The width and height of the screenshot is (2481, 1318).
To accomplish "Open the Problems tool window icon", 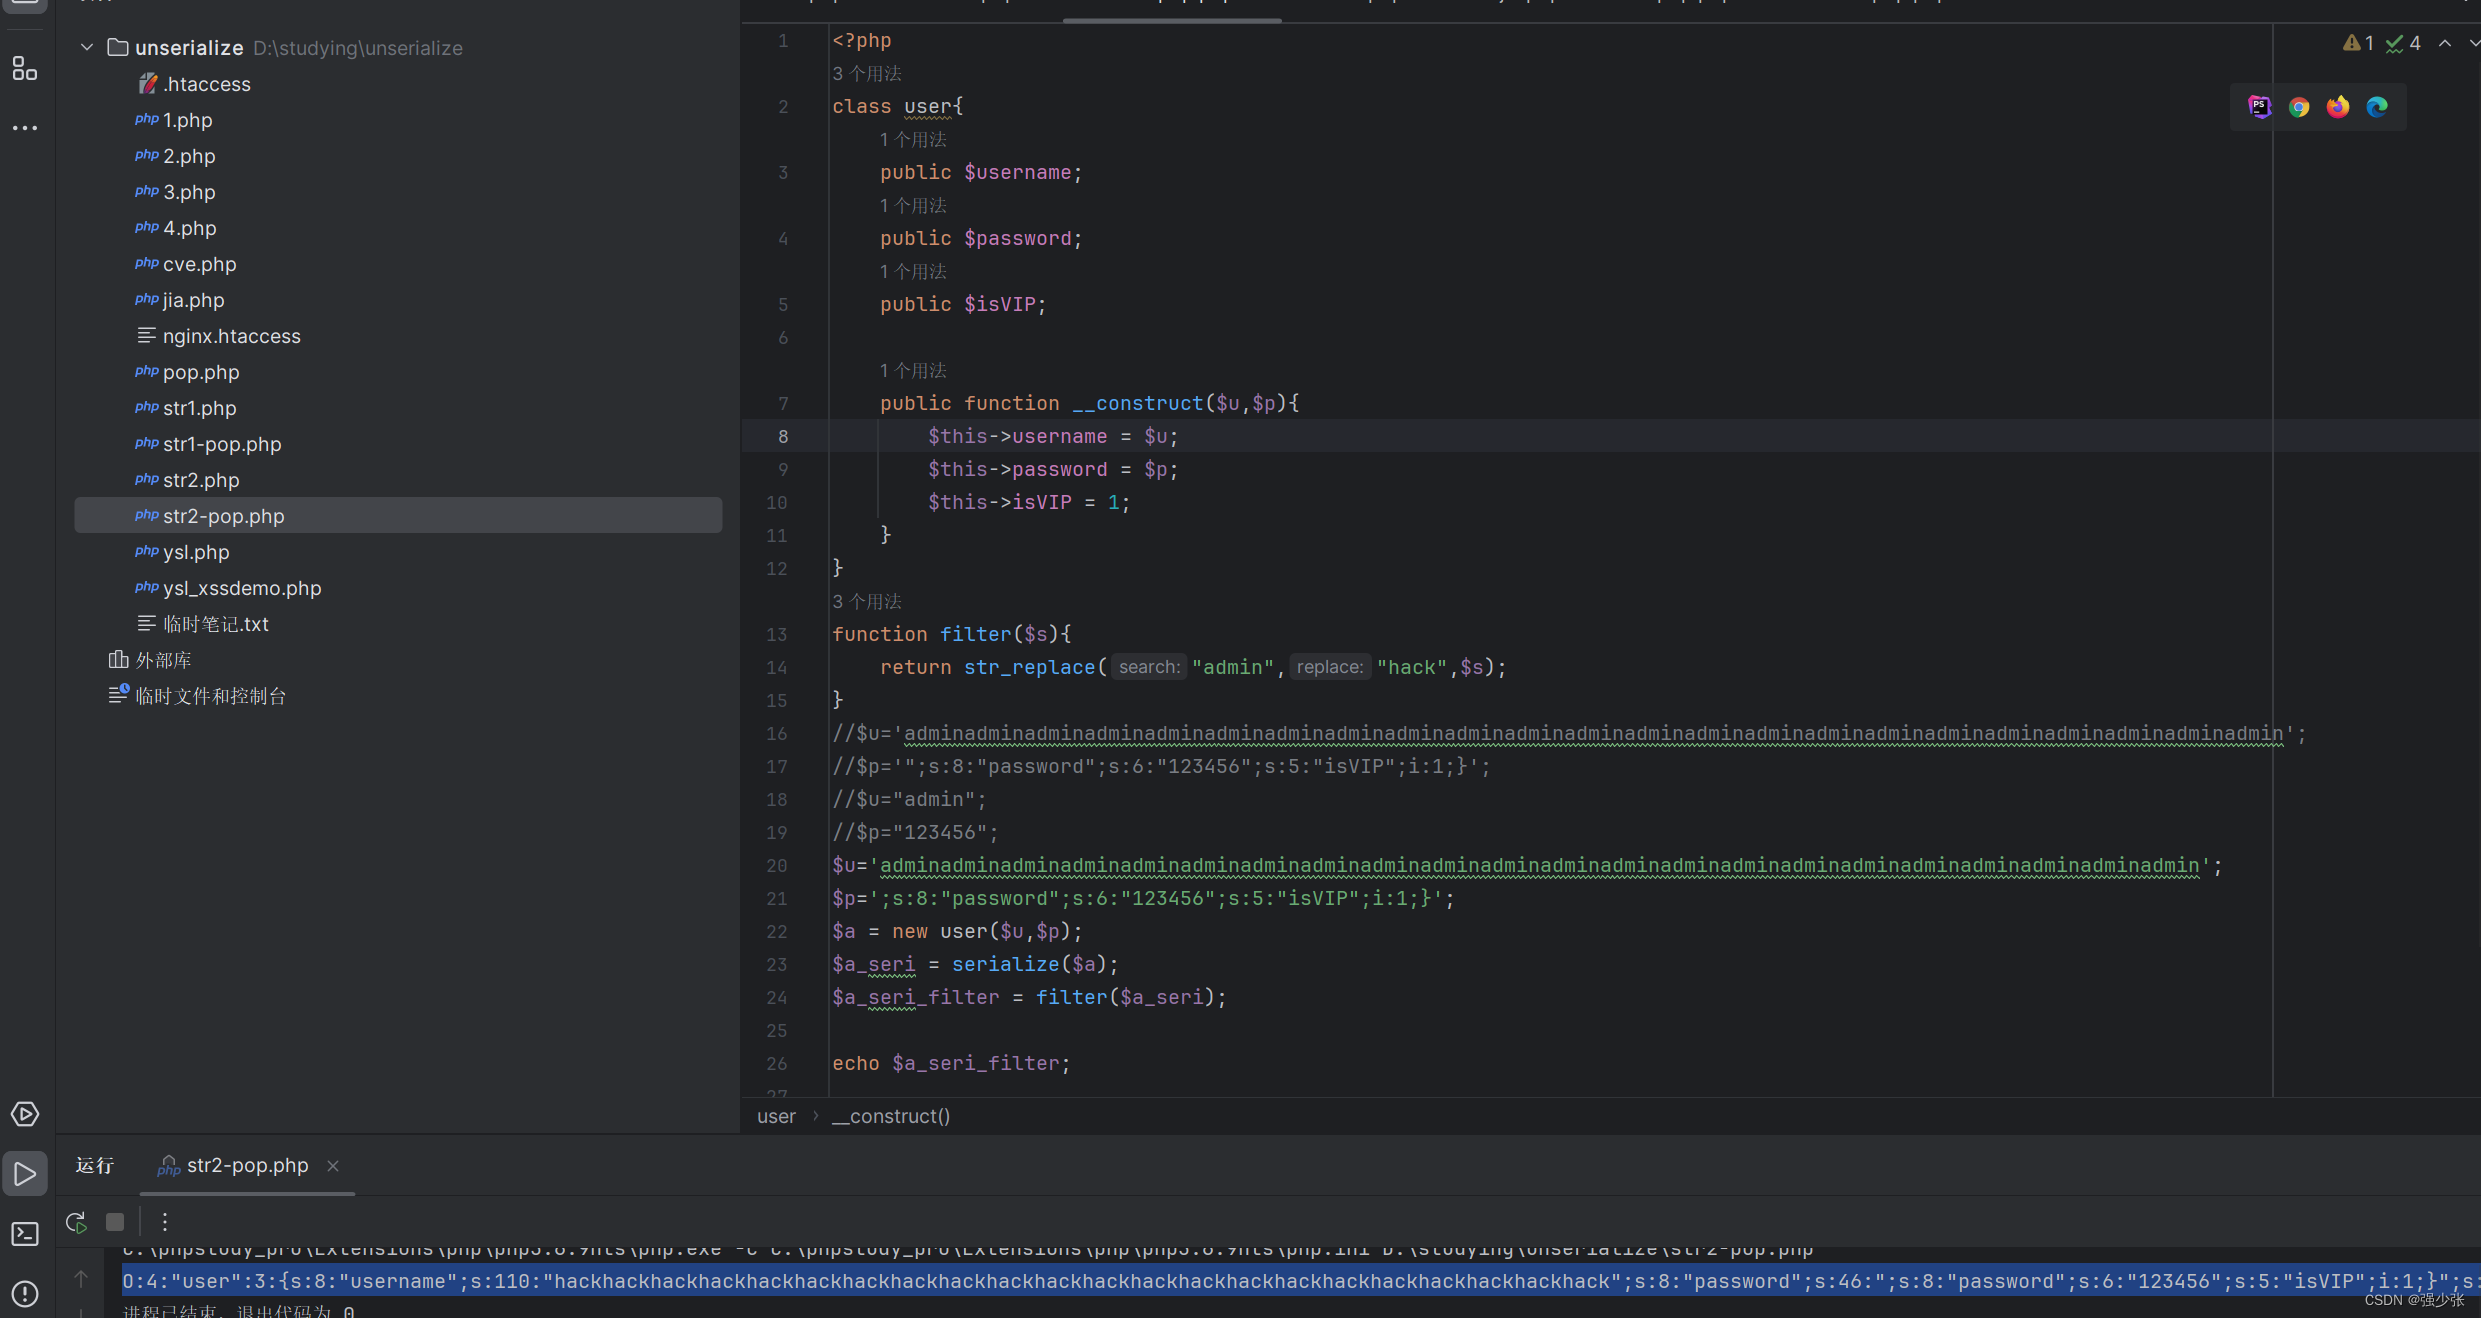I will coord(25,1294).
